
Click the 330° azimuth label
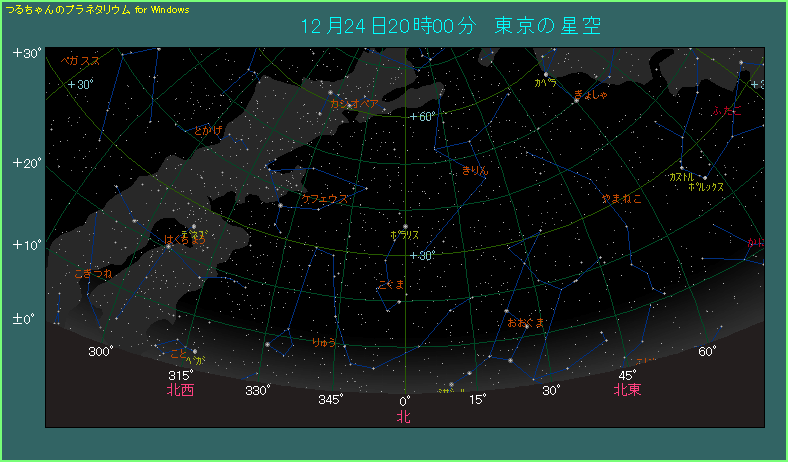(x=258, y=391)
